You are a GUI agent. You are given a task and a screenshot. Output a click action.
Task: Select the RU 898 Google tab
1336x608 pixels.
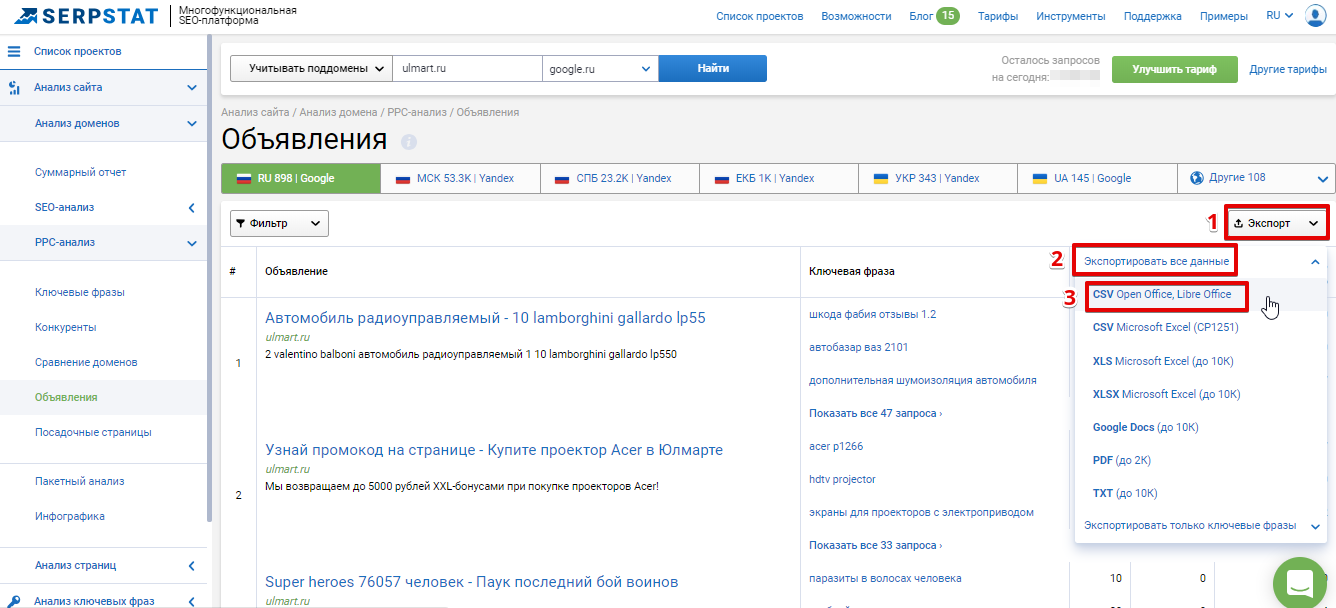(301, 179)
